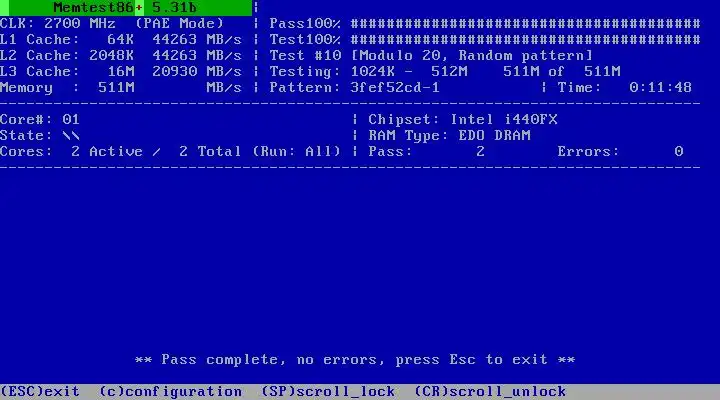Click the Chipset Intel i440FX text
Screen dimensions: 720x400
(463, 119)
